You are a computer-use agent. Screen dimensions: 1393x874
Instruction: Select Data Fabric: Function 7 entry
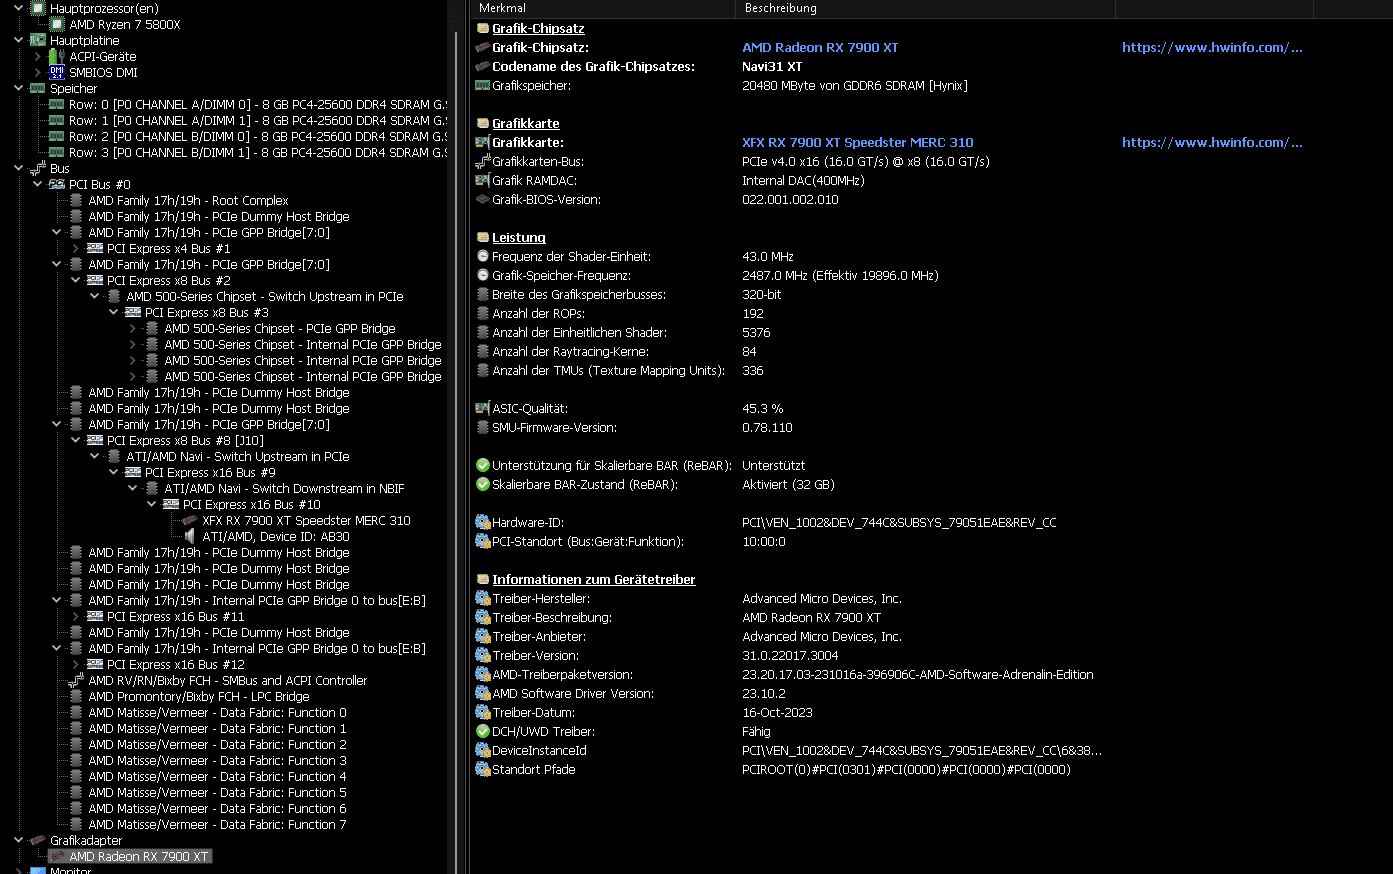coord(217,824)
